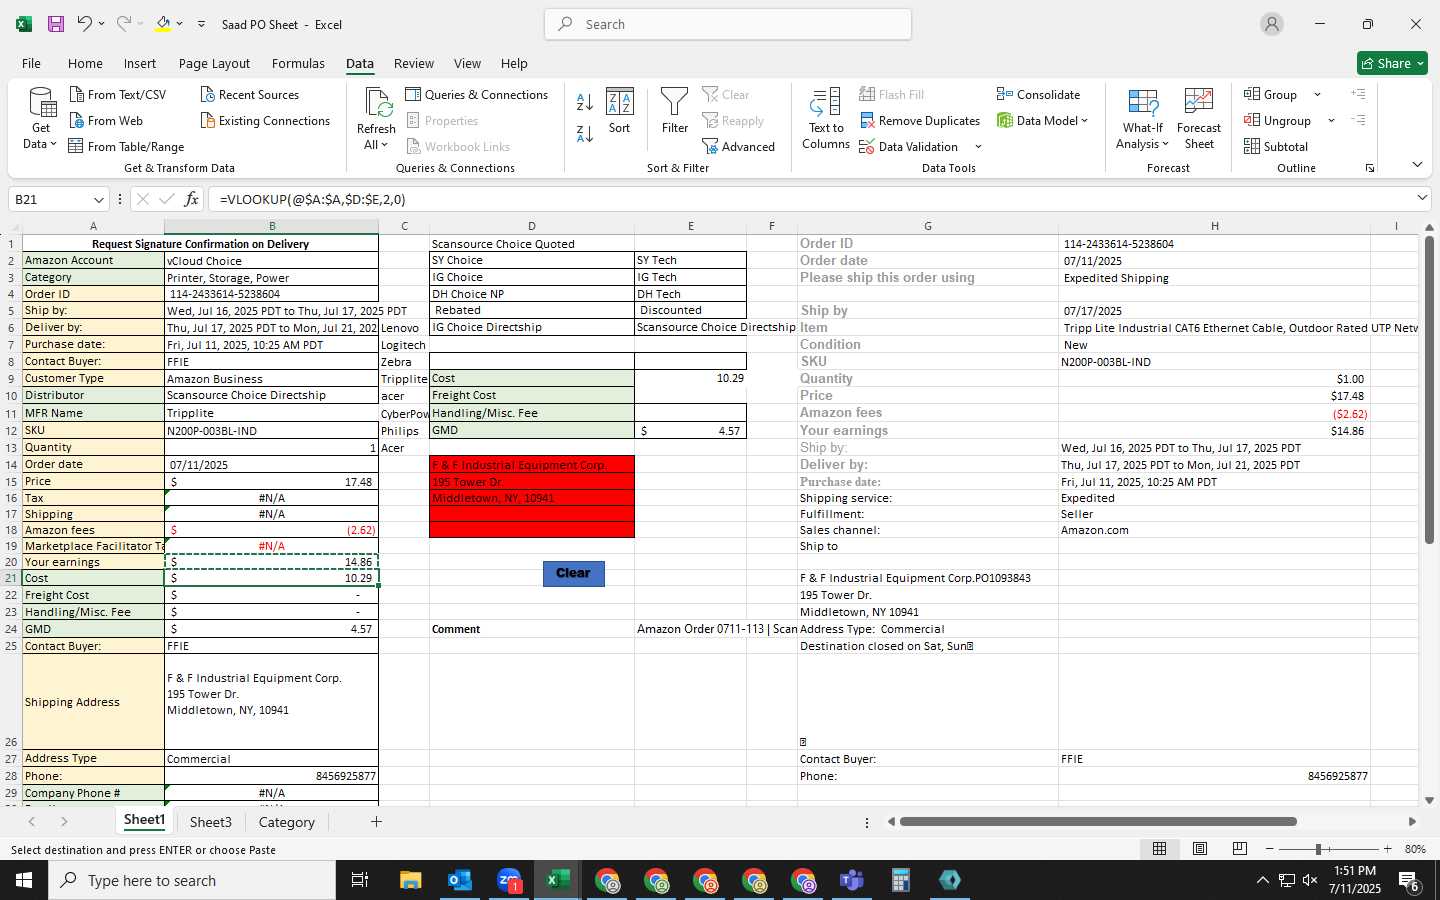Open Data Validation dropdown arrow
Screen dimensions: 1440x900
(978, 146)
